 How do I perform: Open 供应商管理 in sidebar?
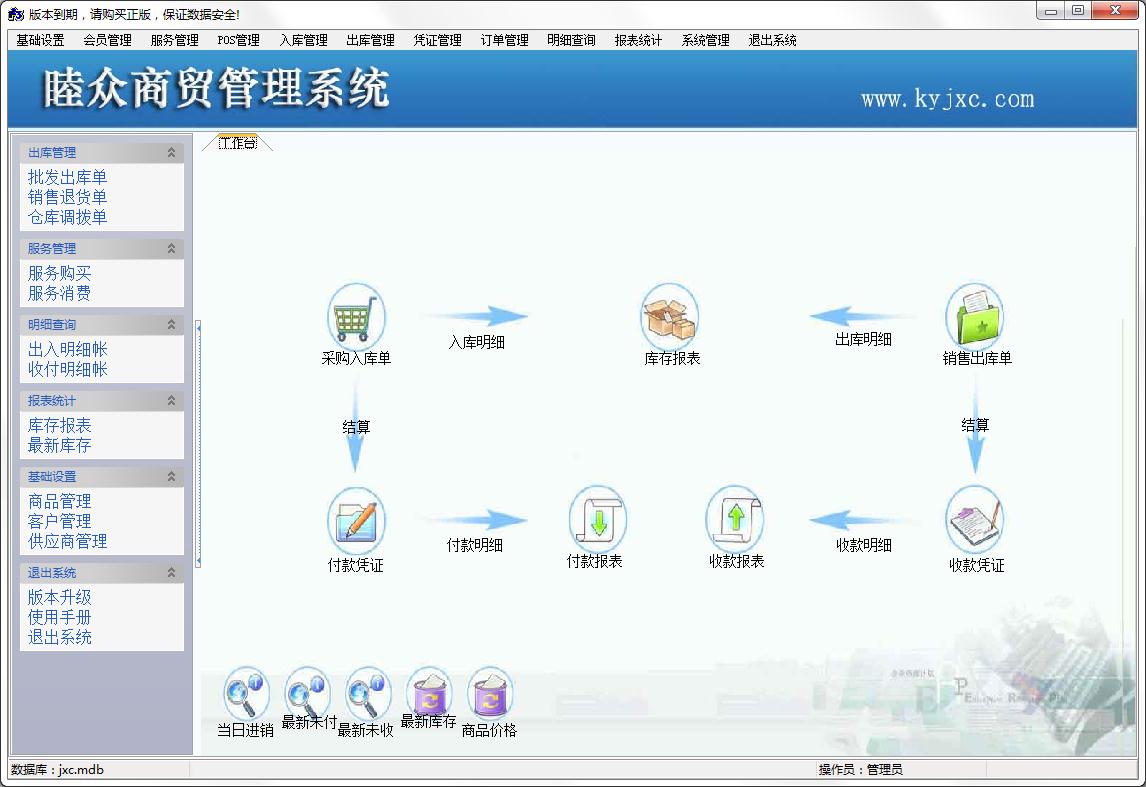coord(67,541)
